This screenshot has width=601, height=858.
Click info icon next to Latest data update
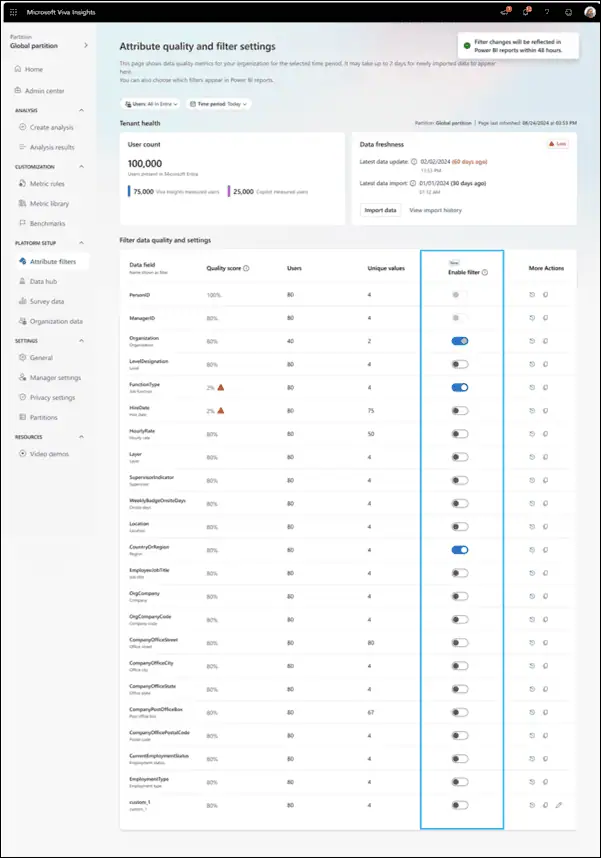(414, 161)
